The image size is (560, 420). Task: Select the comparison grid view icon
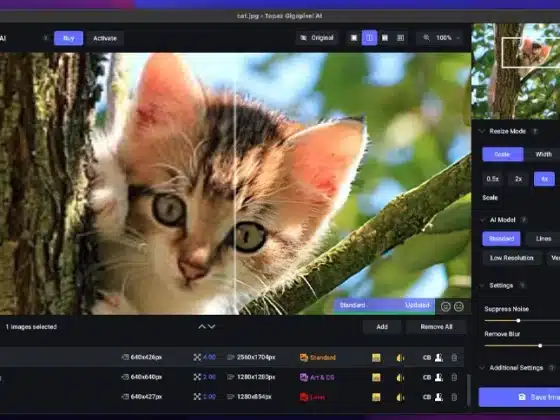tap(401, 38)
